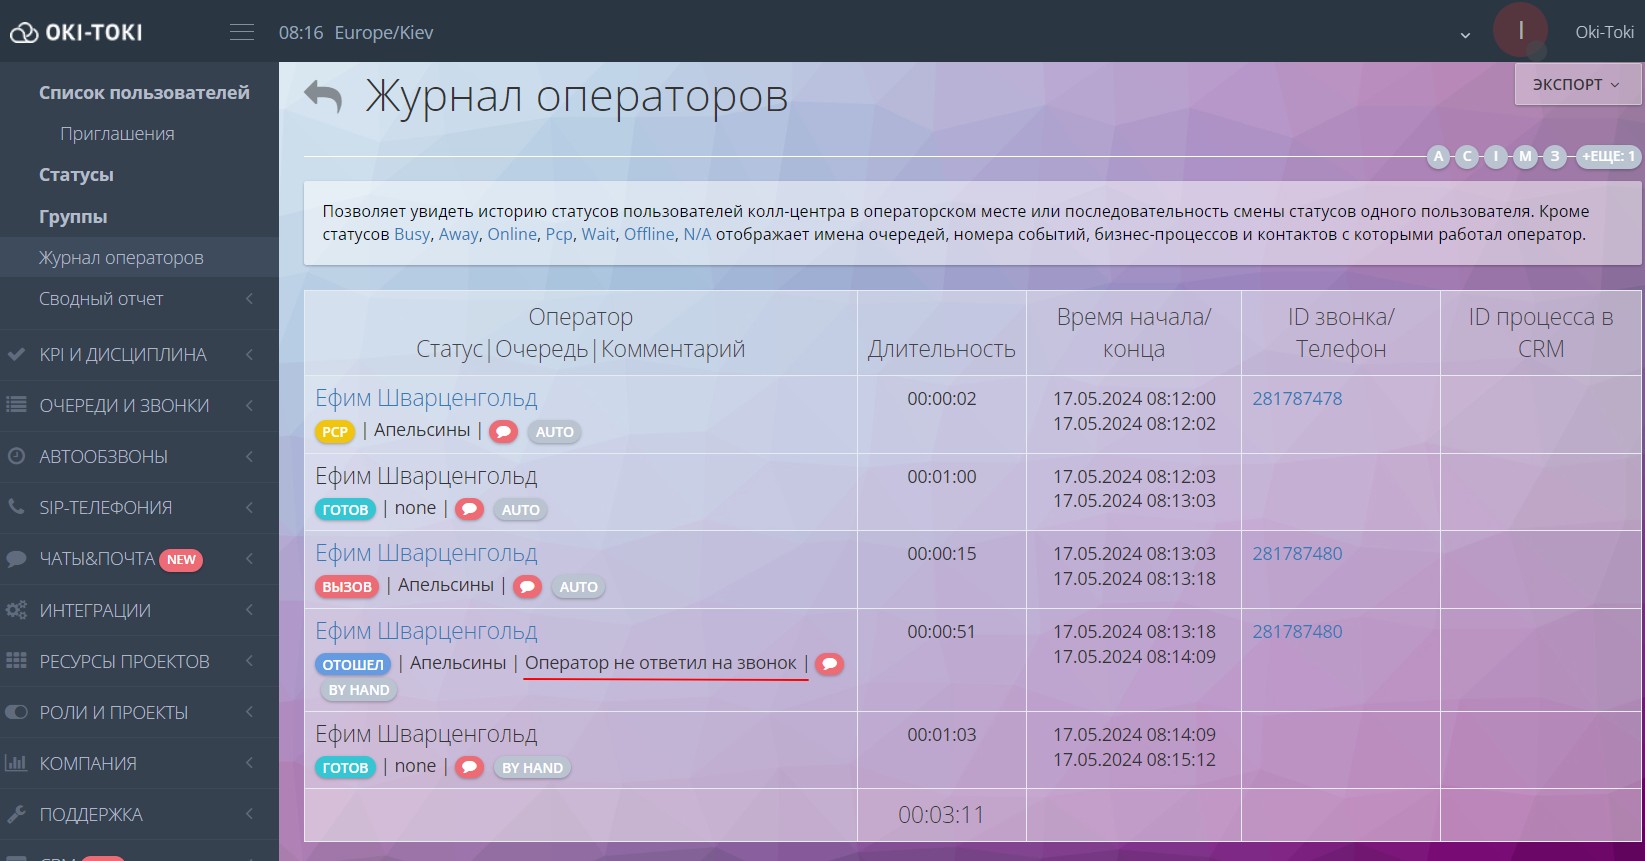Screen dimensions: 1645x861
Task: Click the N/A status link in description
Action: point(697,234)
